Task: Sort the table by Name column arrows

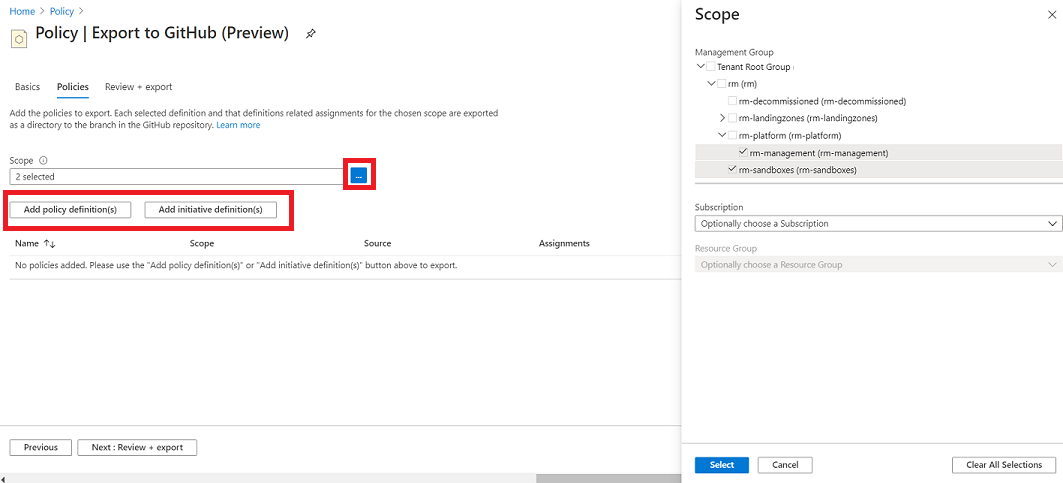Action: (49, 243)
